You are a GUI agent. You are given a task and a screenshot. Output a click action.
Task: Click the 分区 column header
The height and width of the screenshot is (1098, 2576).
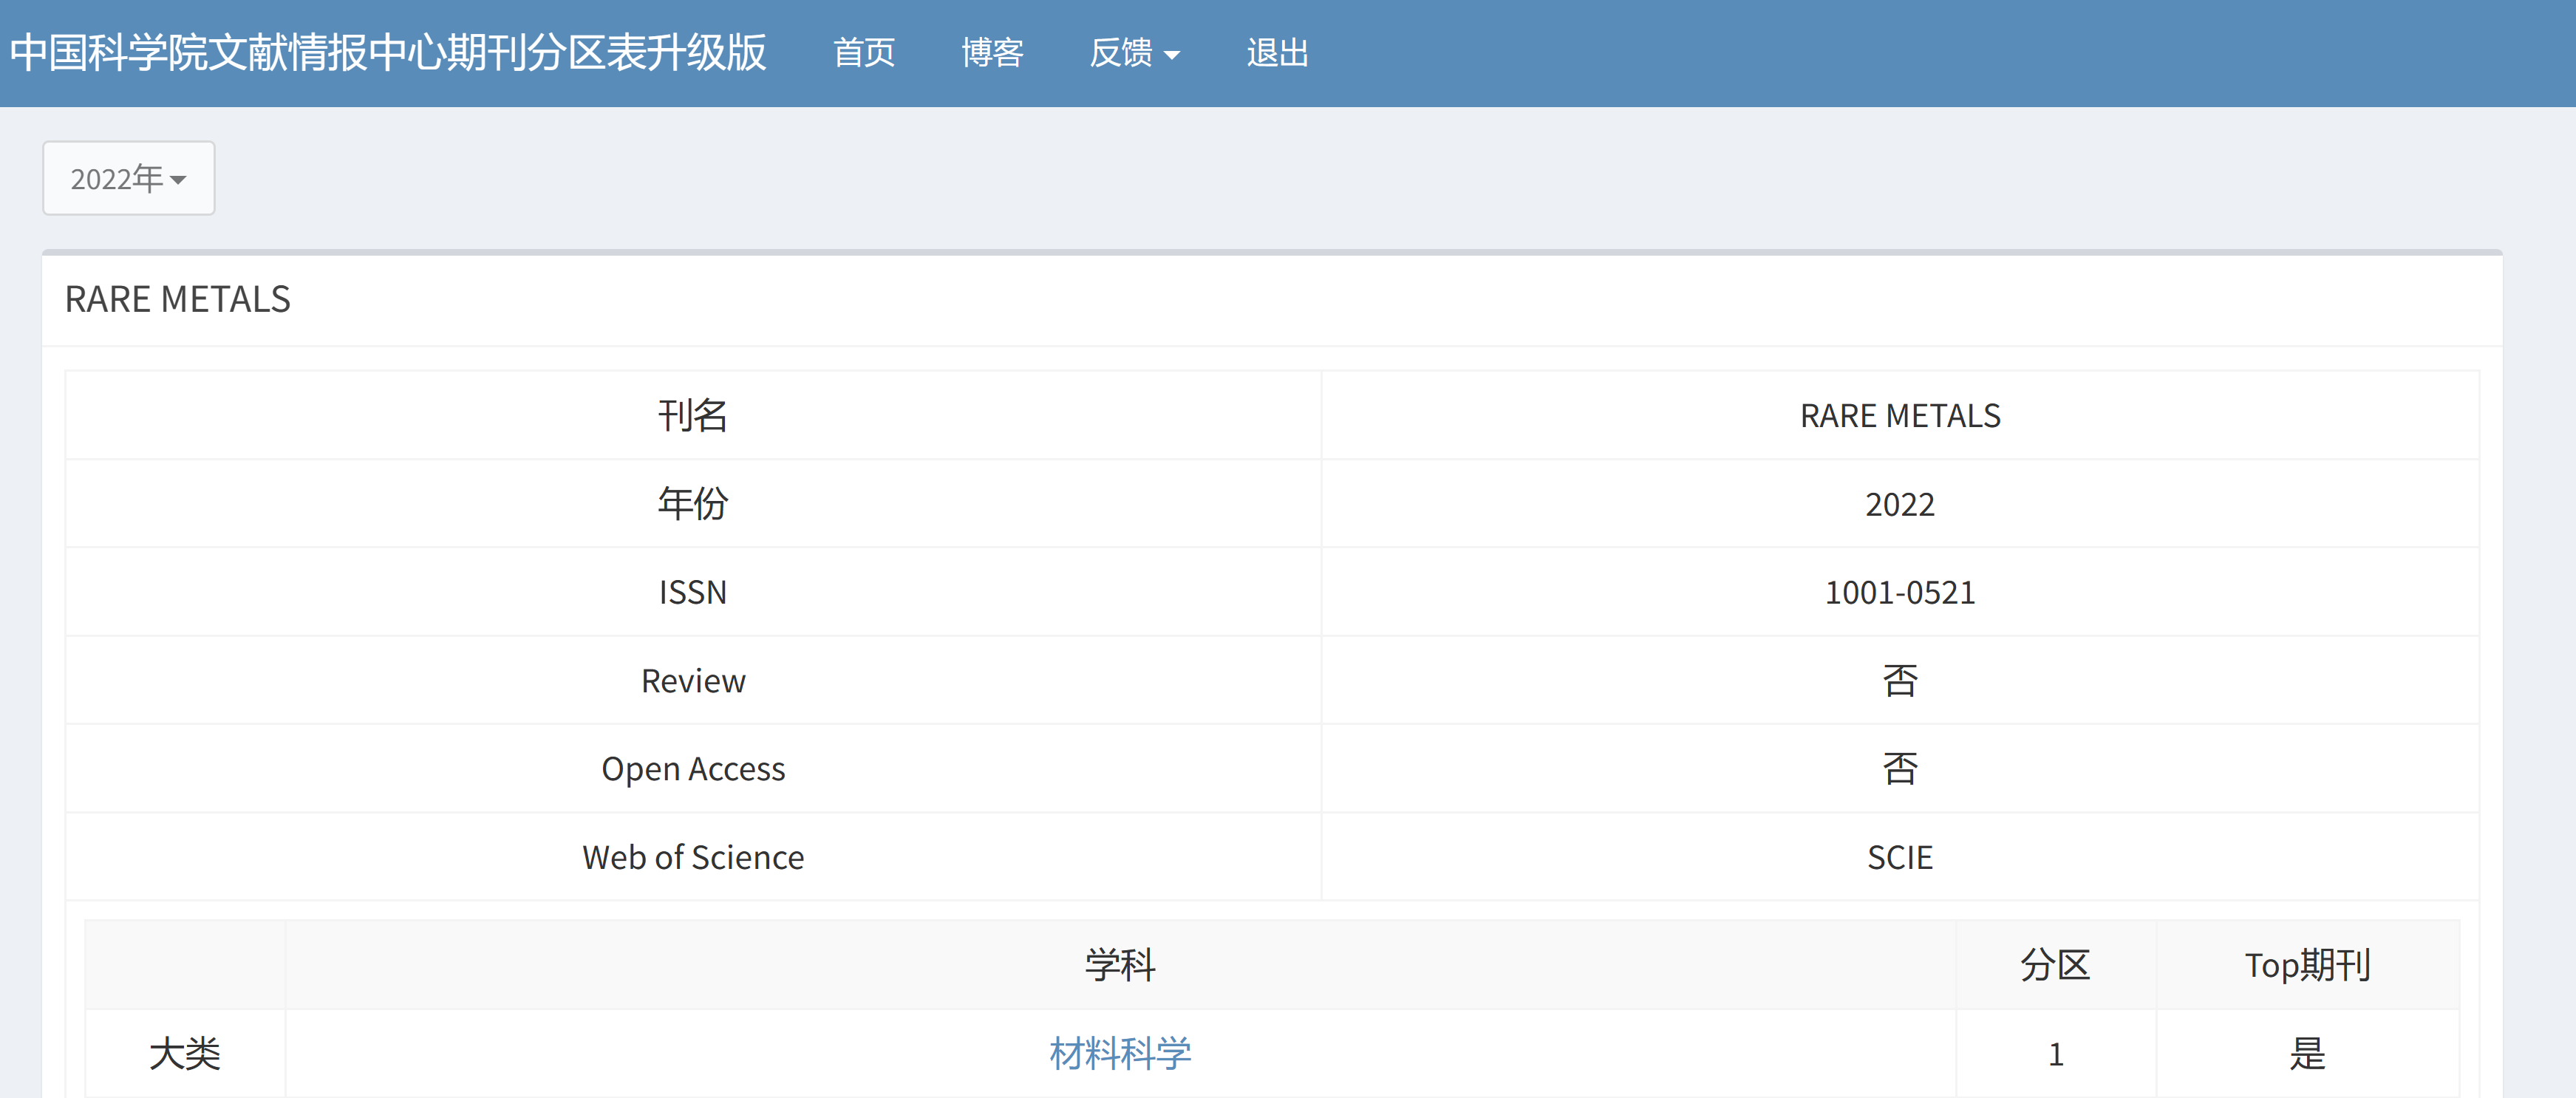(2055, 965)
